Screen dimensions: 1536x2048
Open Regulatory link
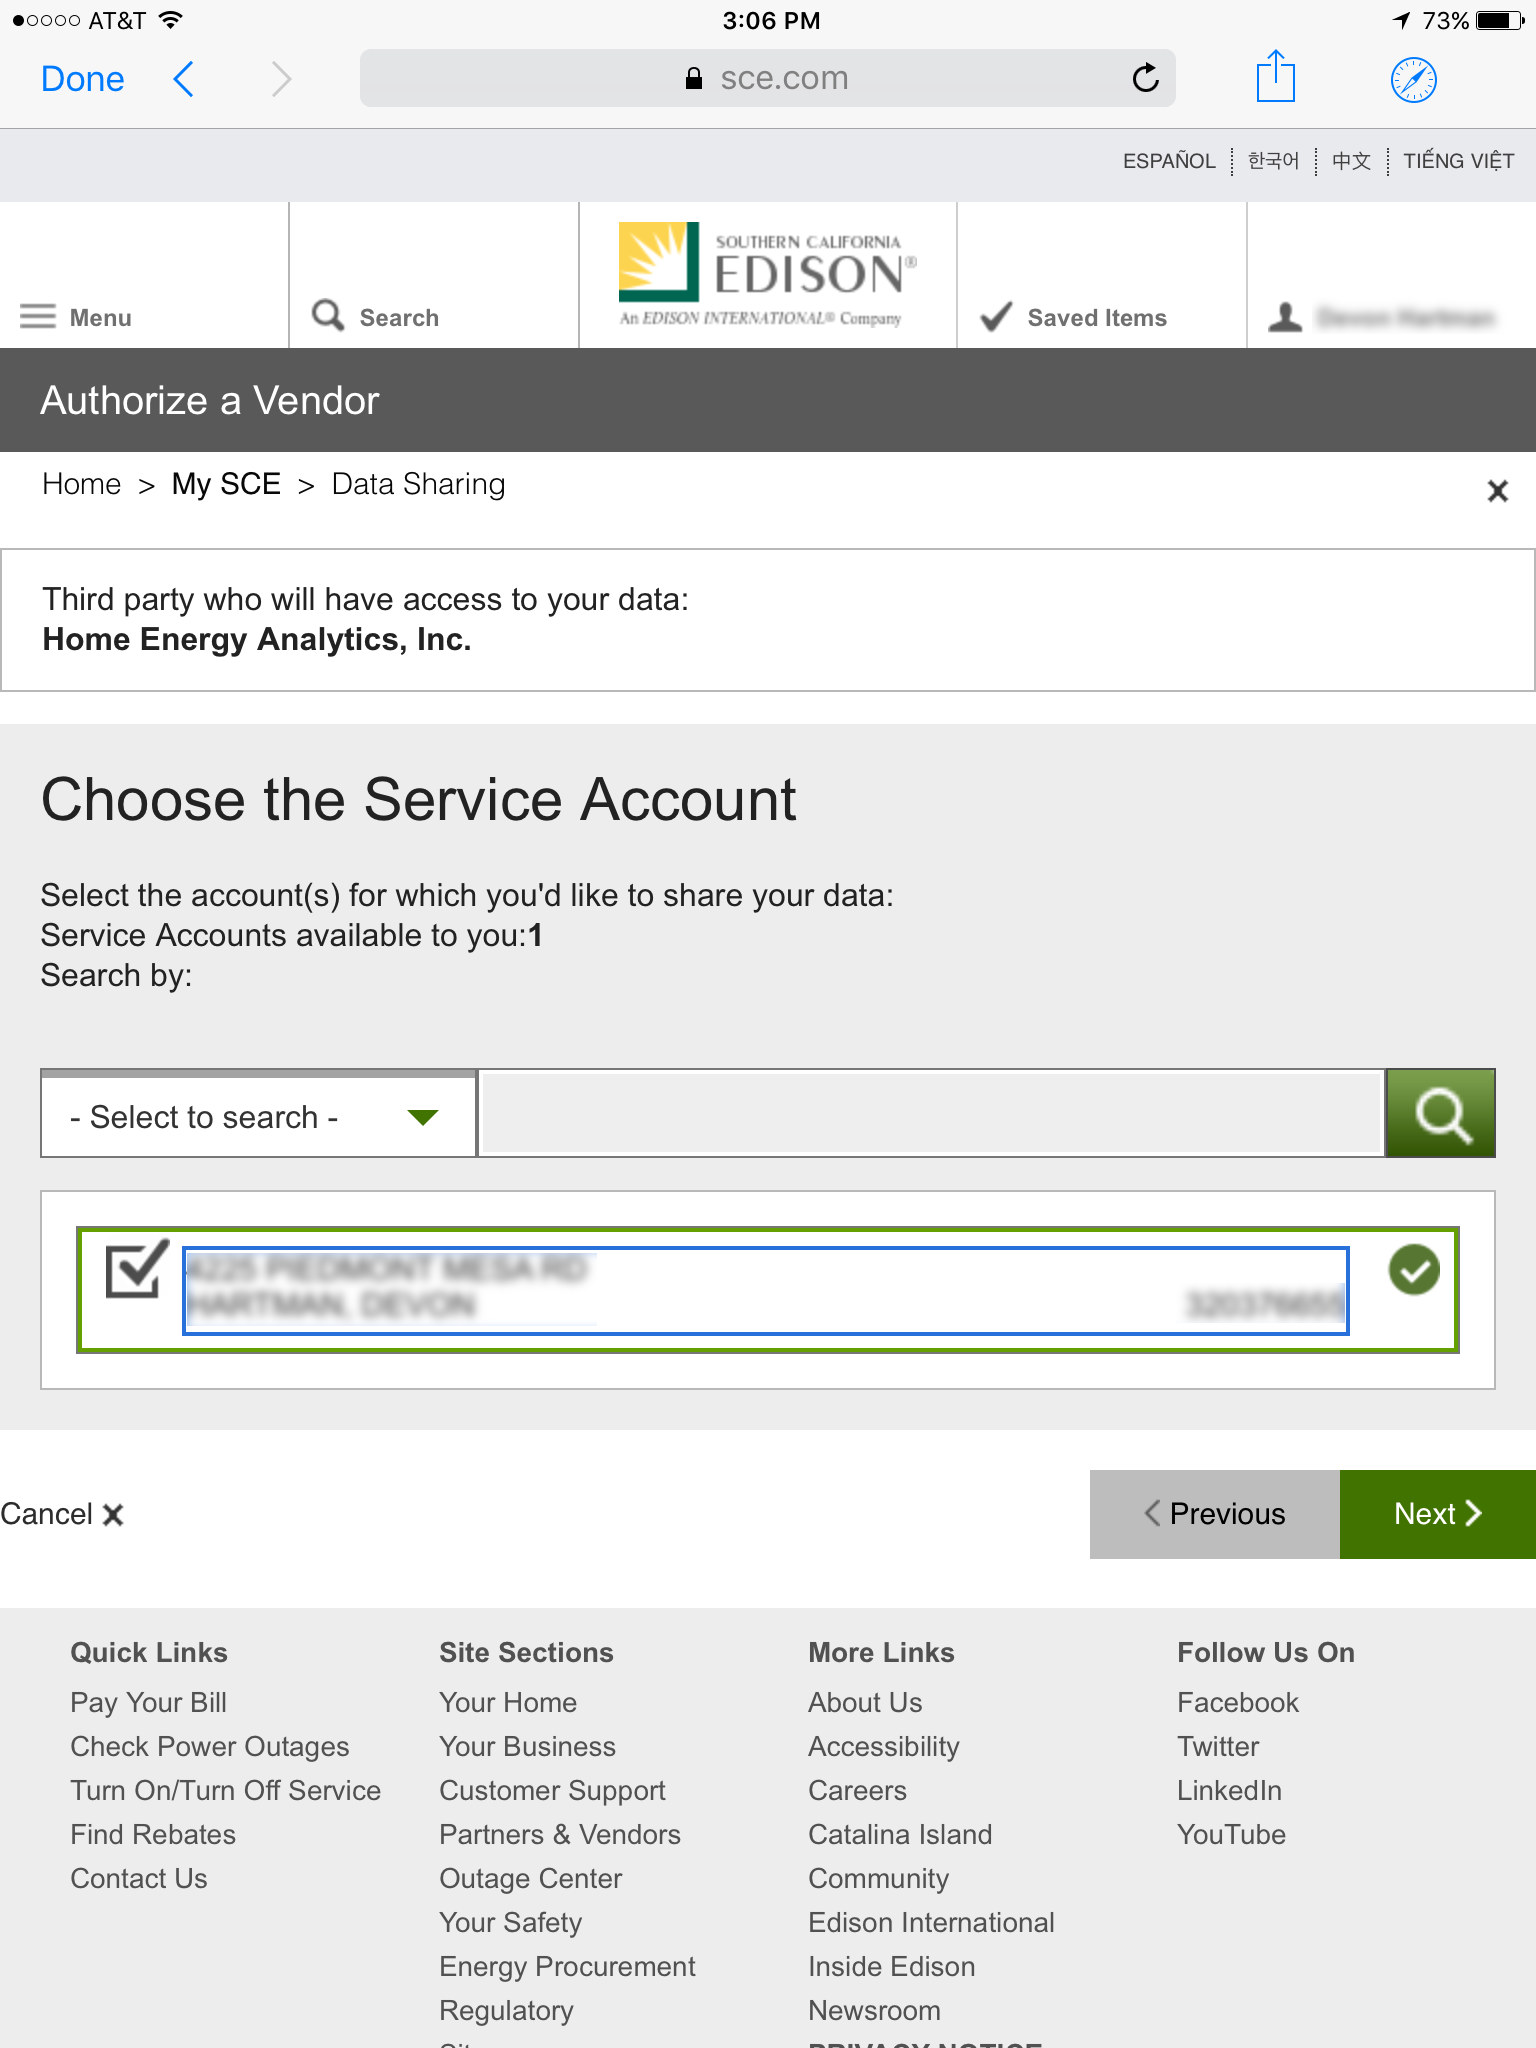506,2010
